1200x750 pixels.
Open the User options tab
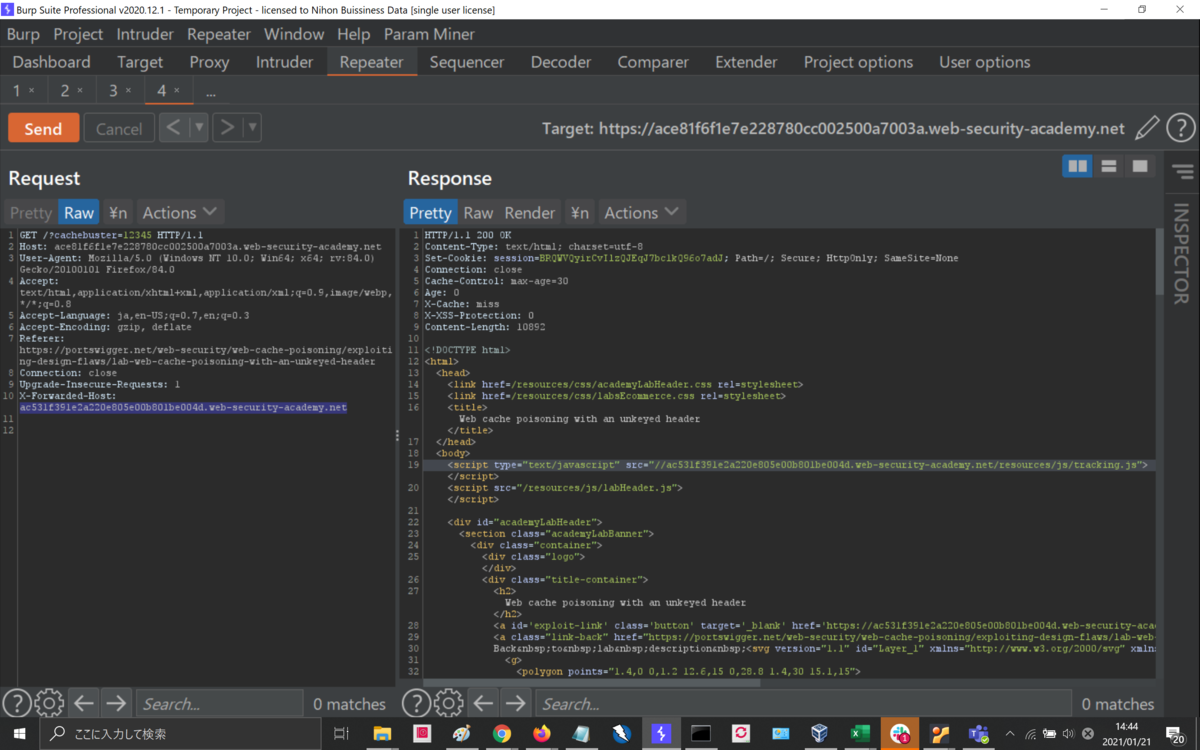click(x=984, y=62)
